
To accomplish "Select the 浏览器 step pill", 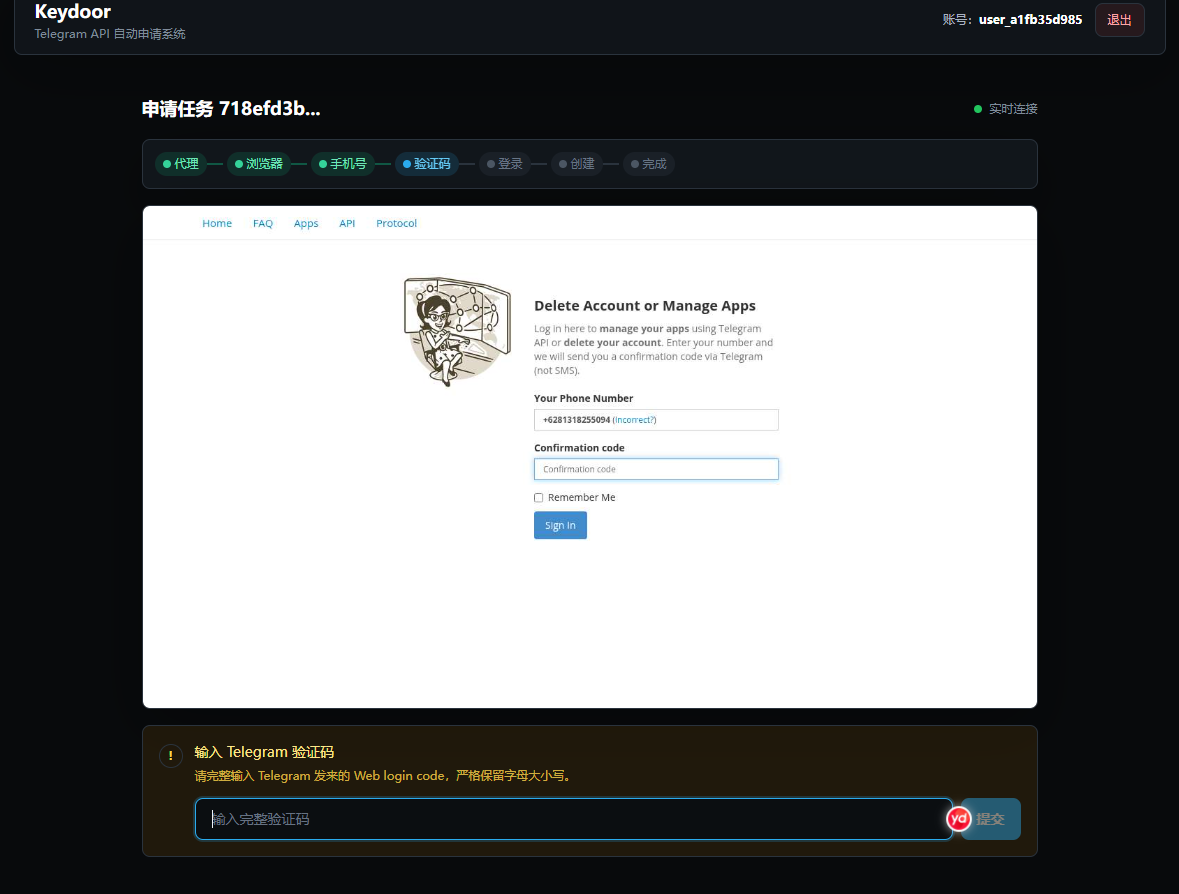I will pyautogui.click(x=259, y=164).
